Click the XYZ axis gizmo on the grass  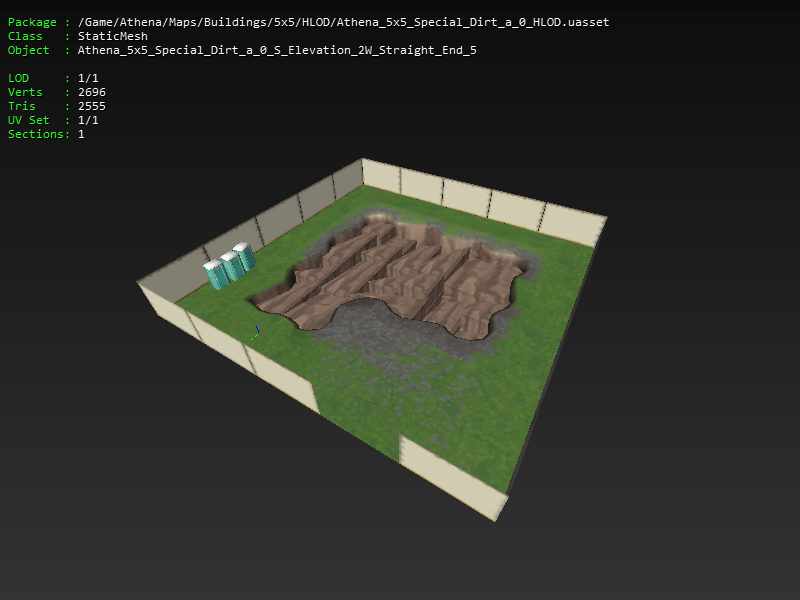click(258, 333)
